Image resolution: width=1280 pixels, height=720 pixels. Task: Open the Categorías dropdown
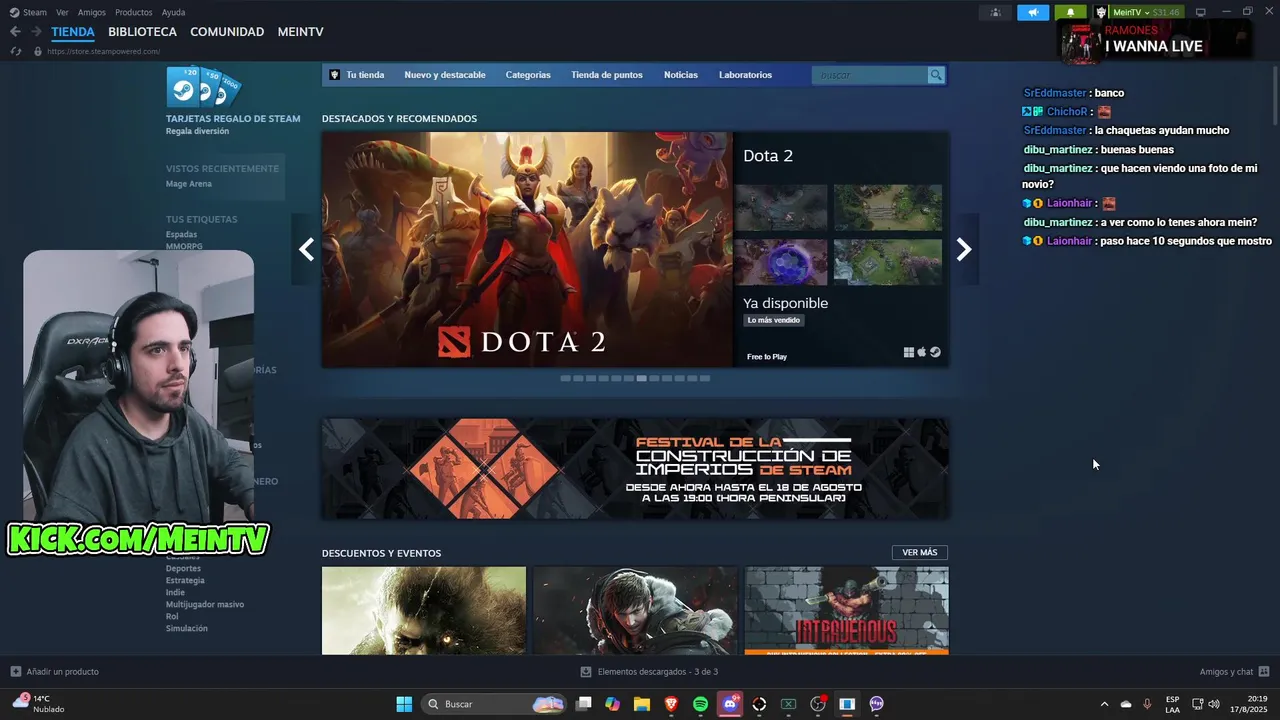[528, 75]
